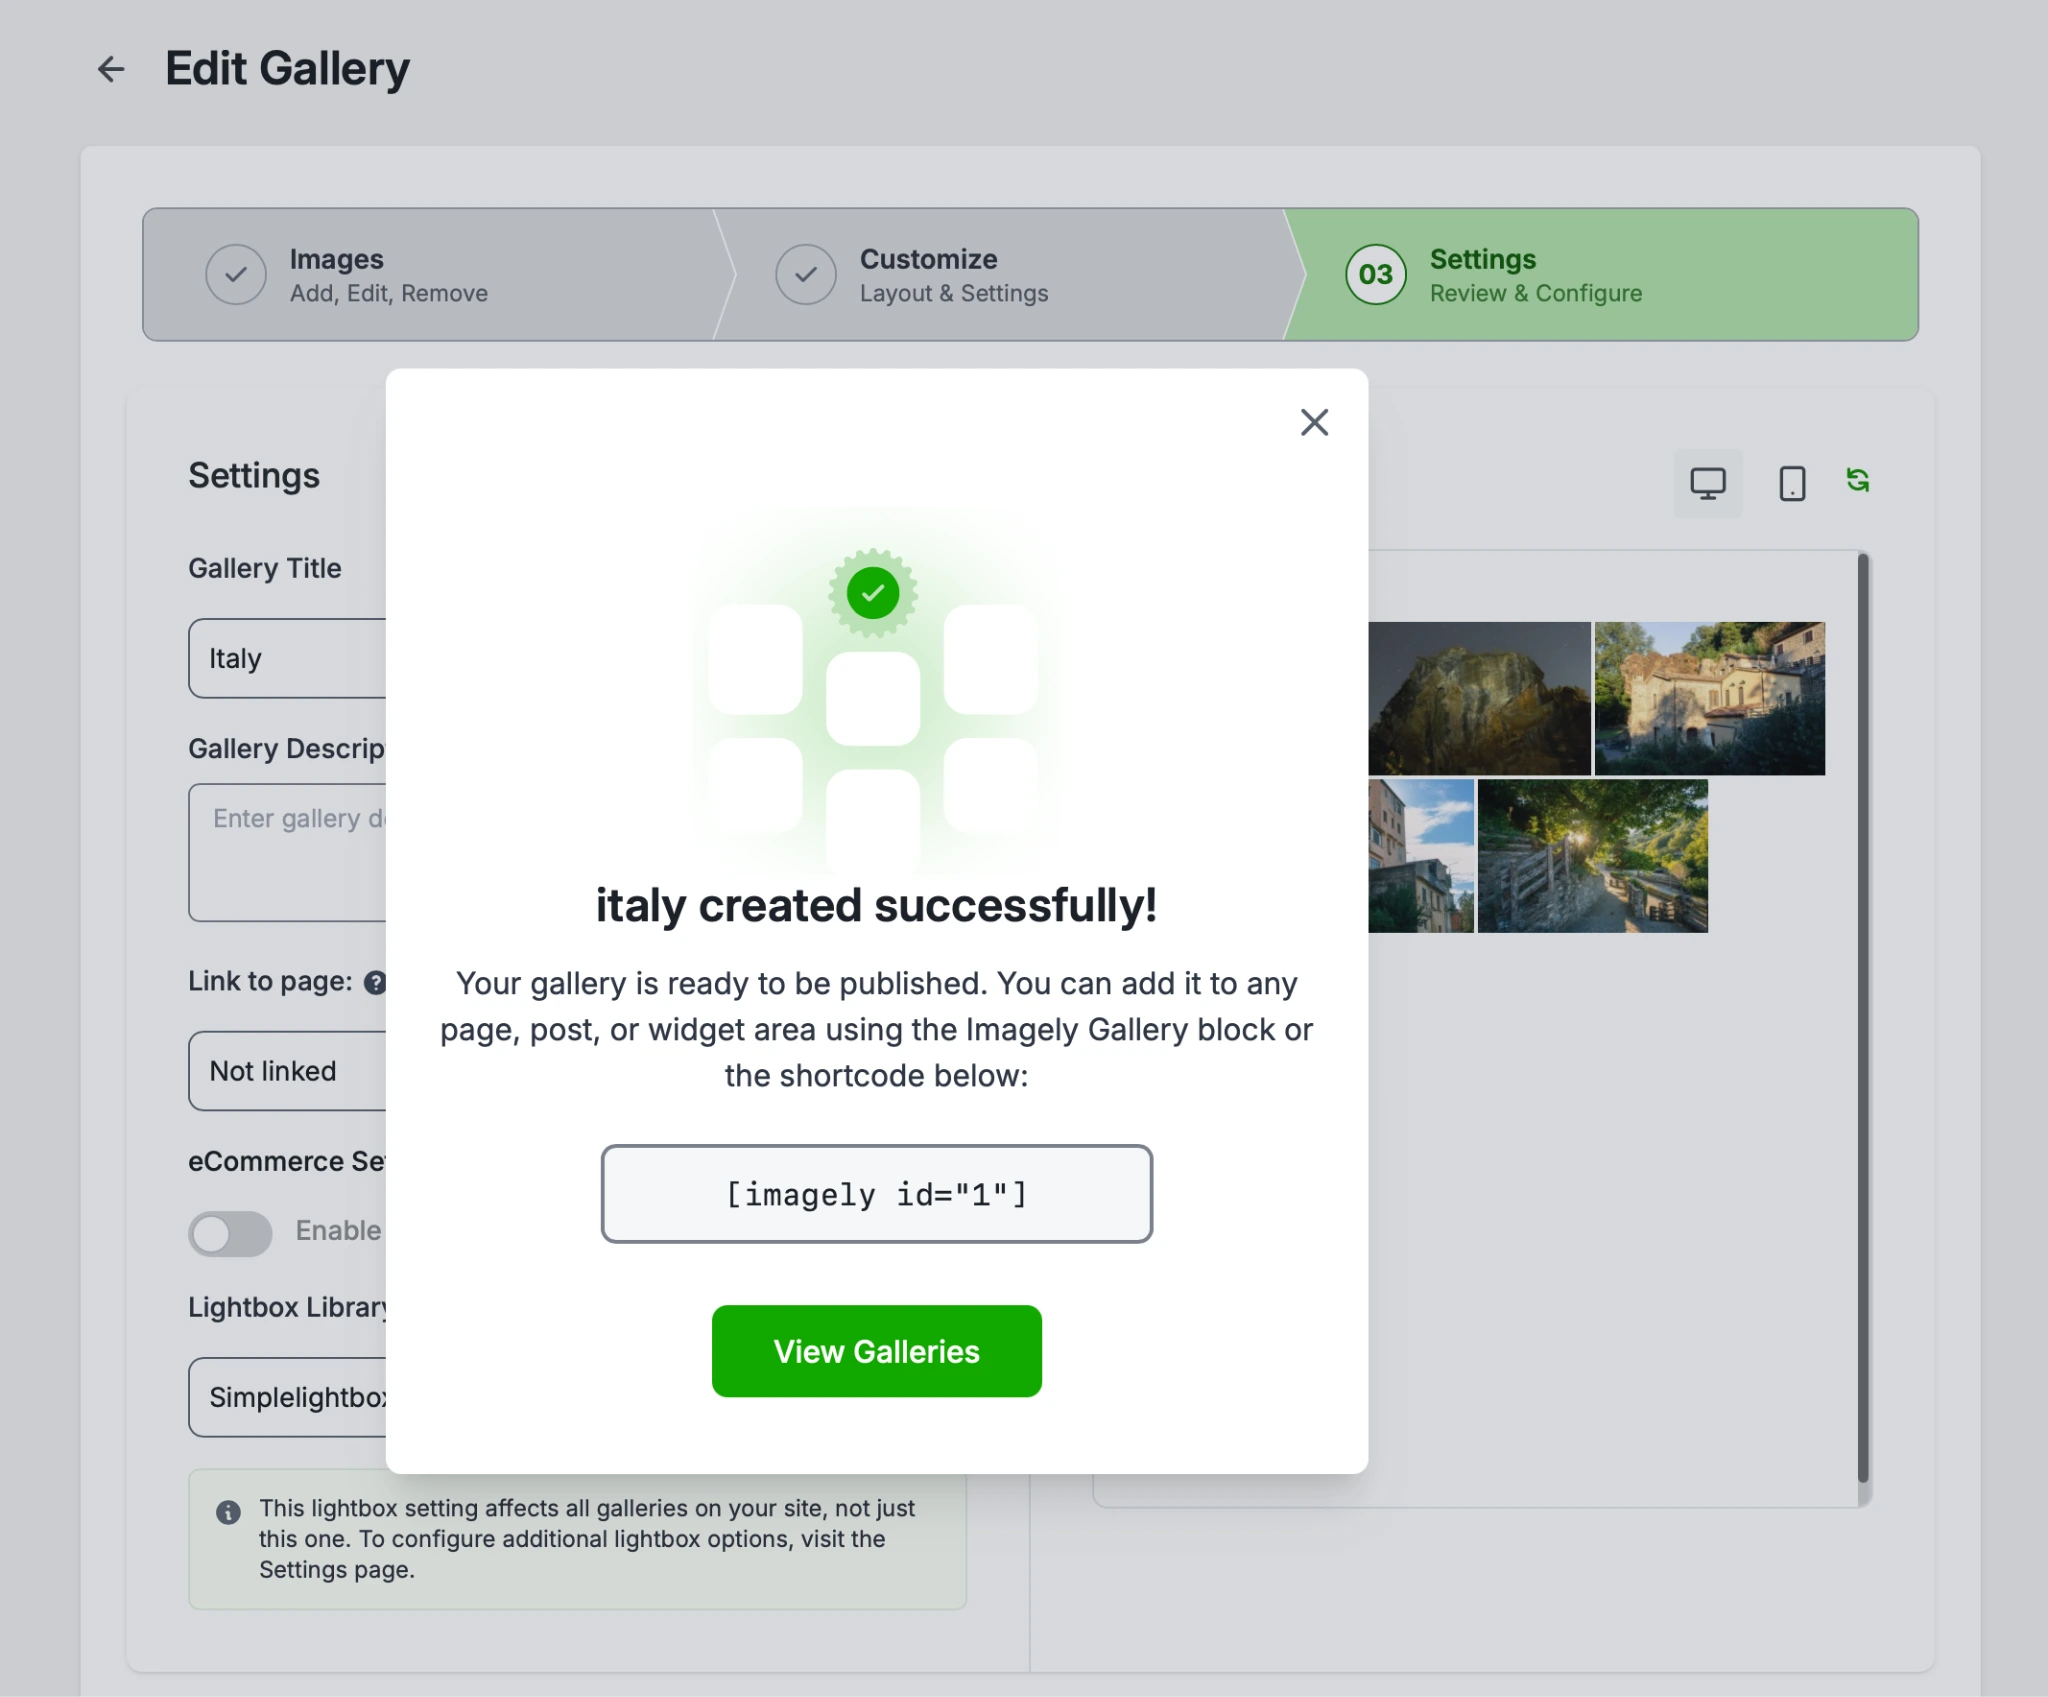Toggle the eCommerce Enable switch
The image size is (2048, 1697).
[230, 1234]
